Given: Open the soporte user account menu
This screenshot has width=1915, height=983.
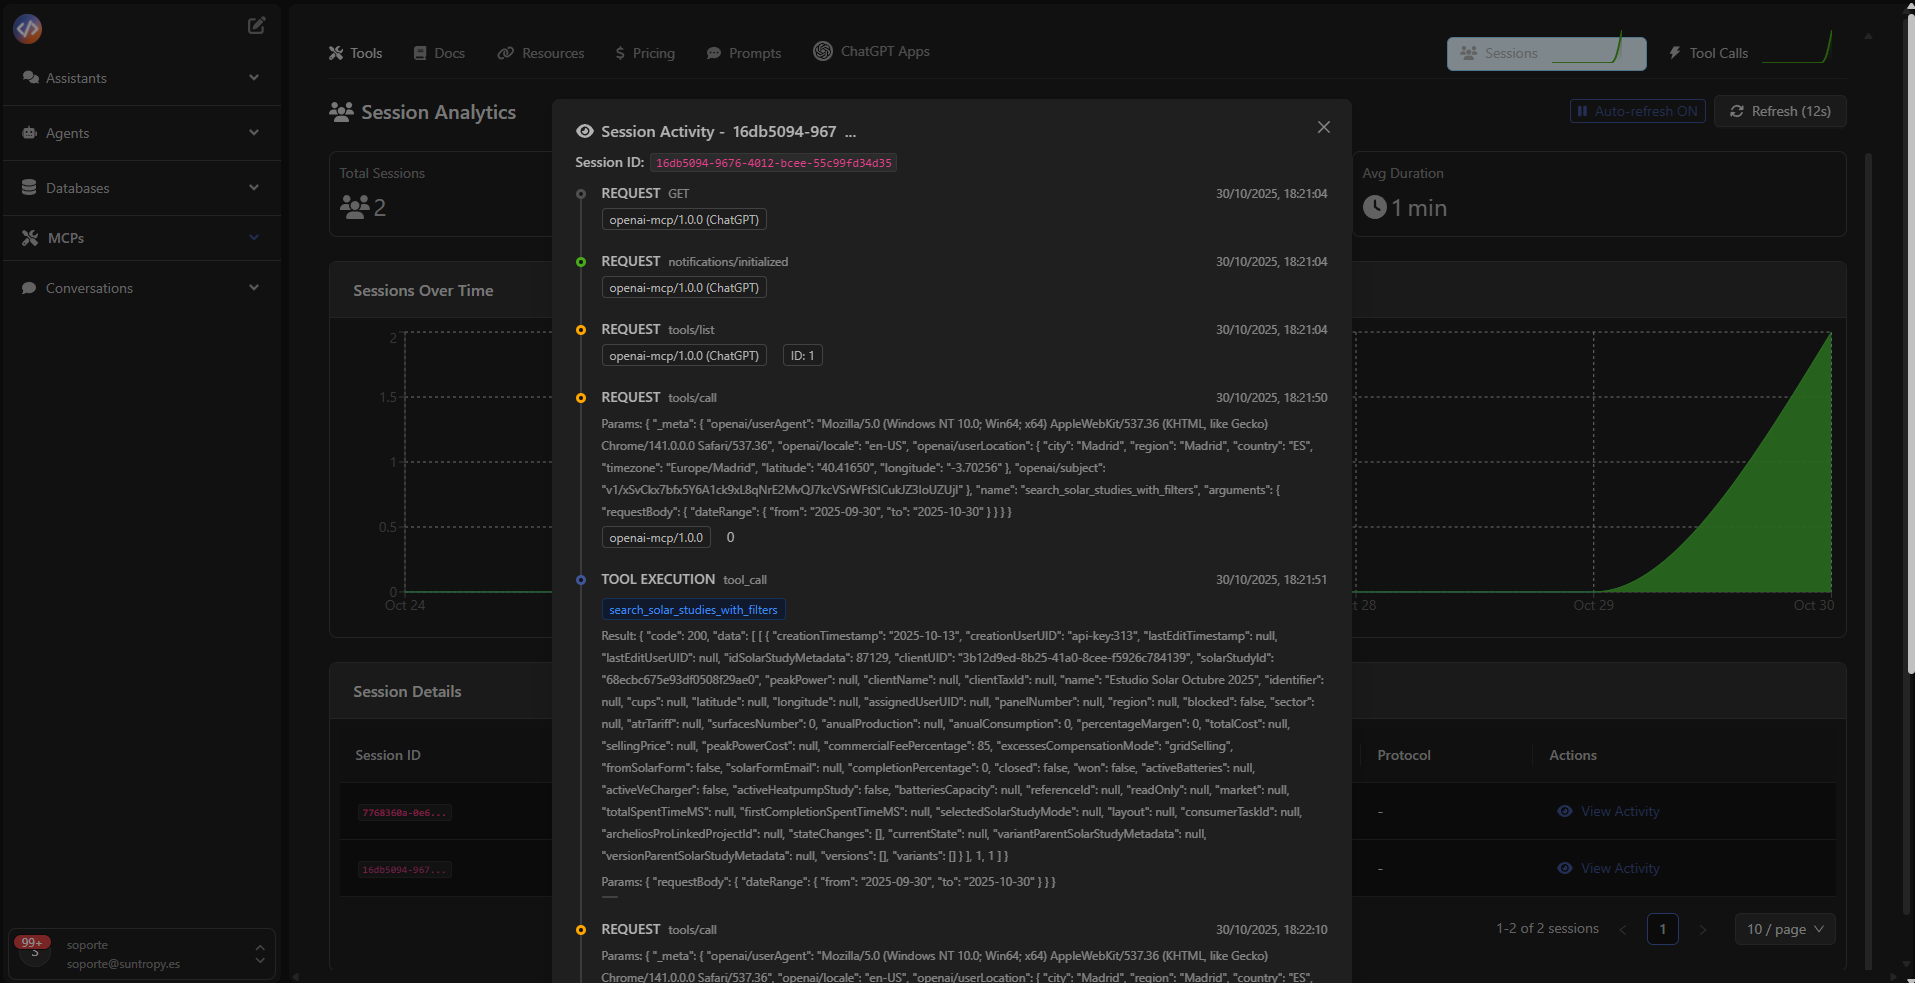Looking at the screenshot, I should click(x=142, y=954).
